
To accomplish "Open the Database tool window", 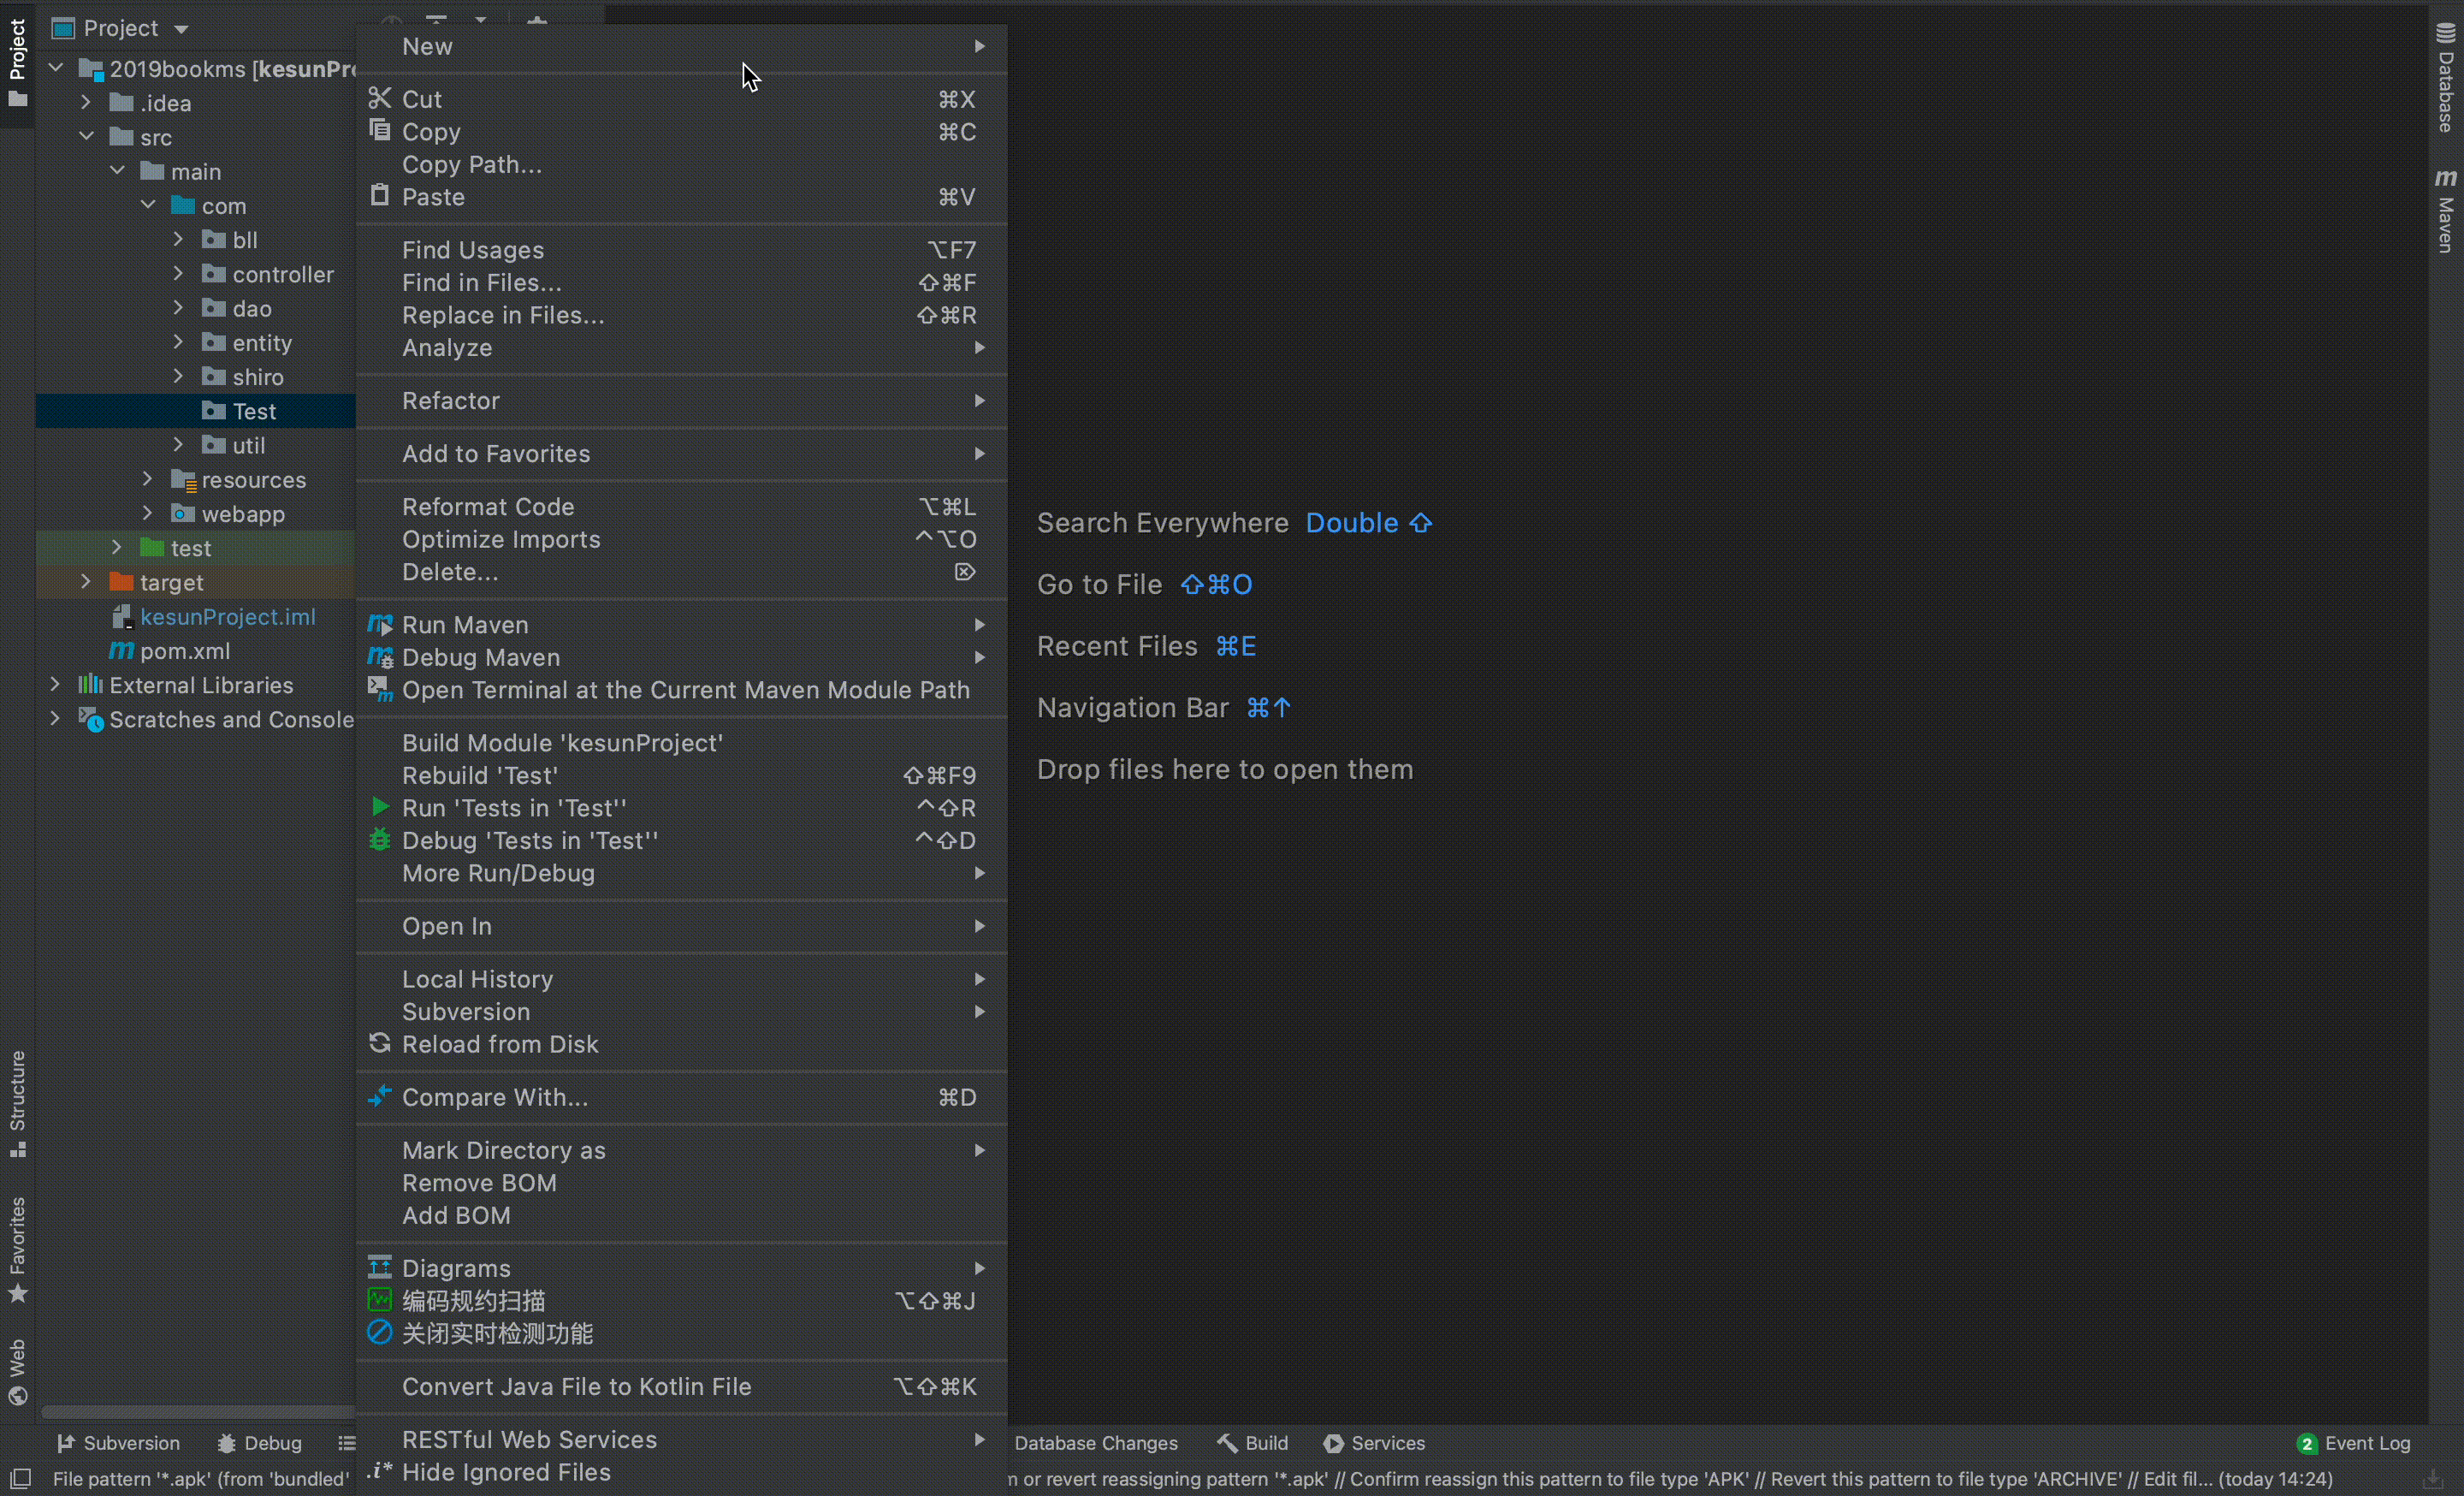I will (x=2445, y=78).
